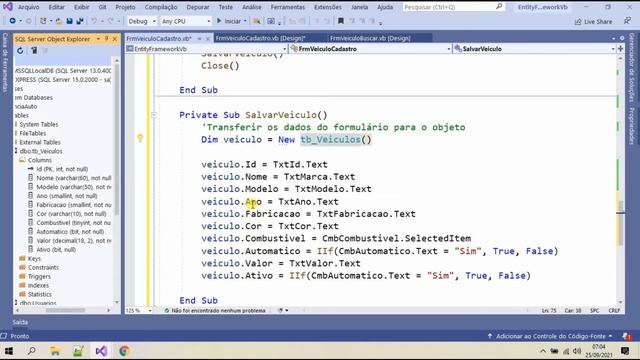Click the volume icon in the system tray

coord(577,351)
